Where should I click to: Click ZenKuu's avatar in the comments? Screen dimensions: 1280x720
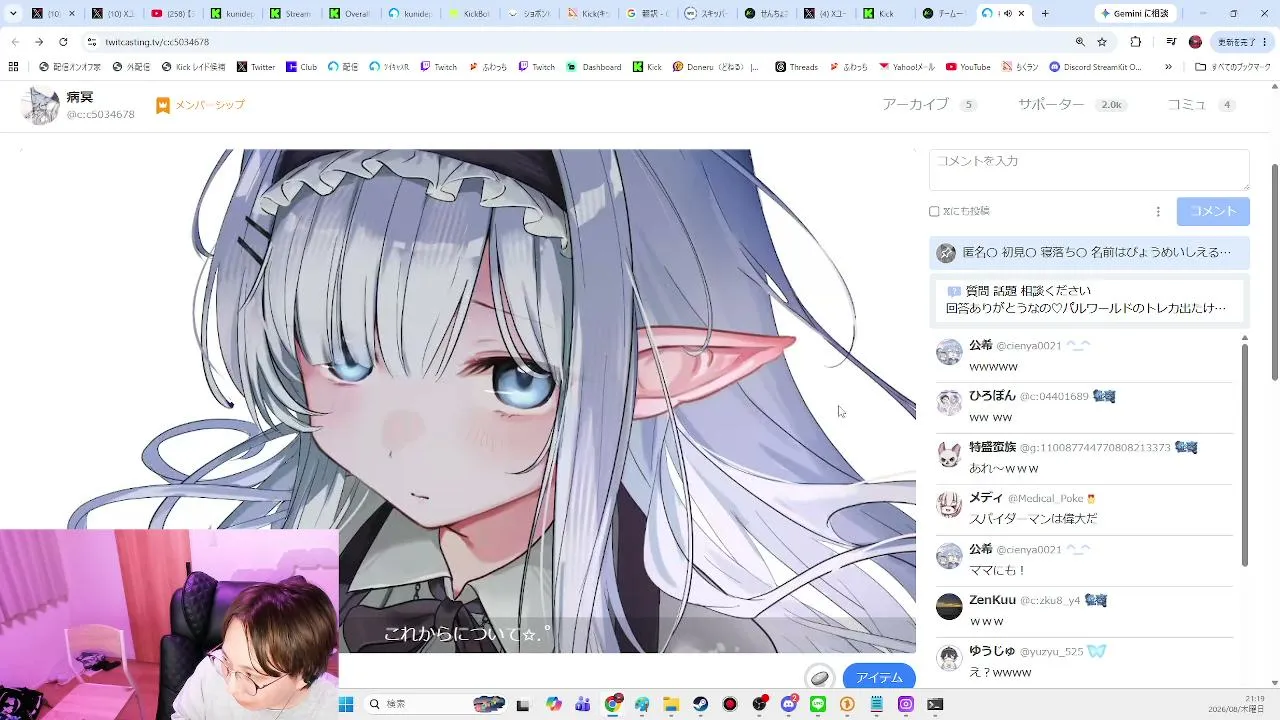pyautogui.click(x=949, y=606)
